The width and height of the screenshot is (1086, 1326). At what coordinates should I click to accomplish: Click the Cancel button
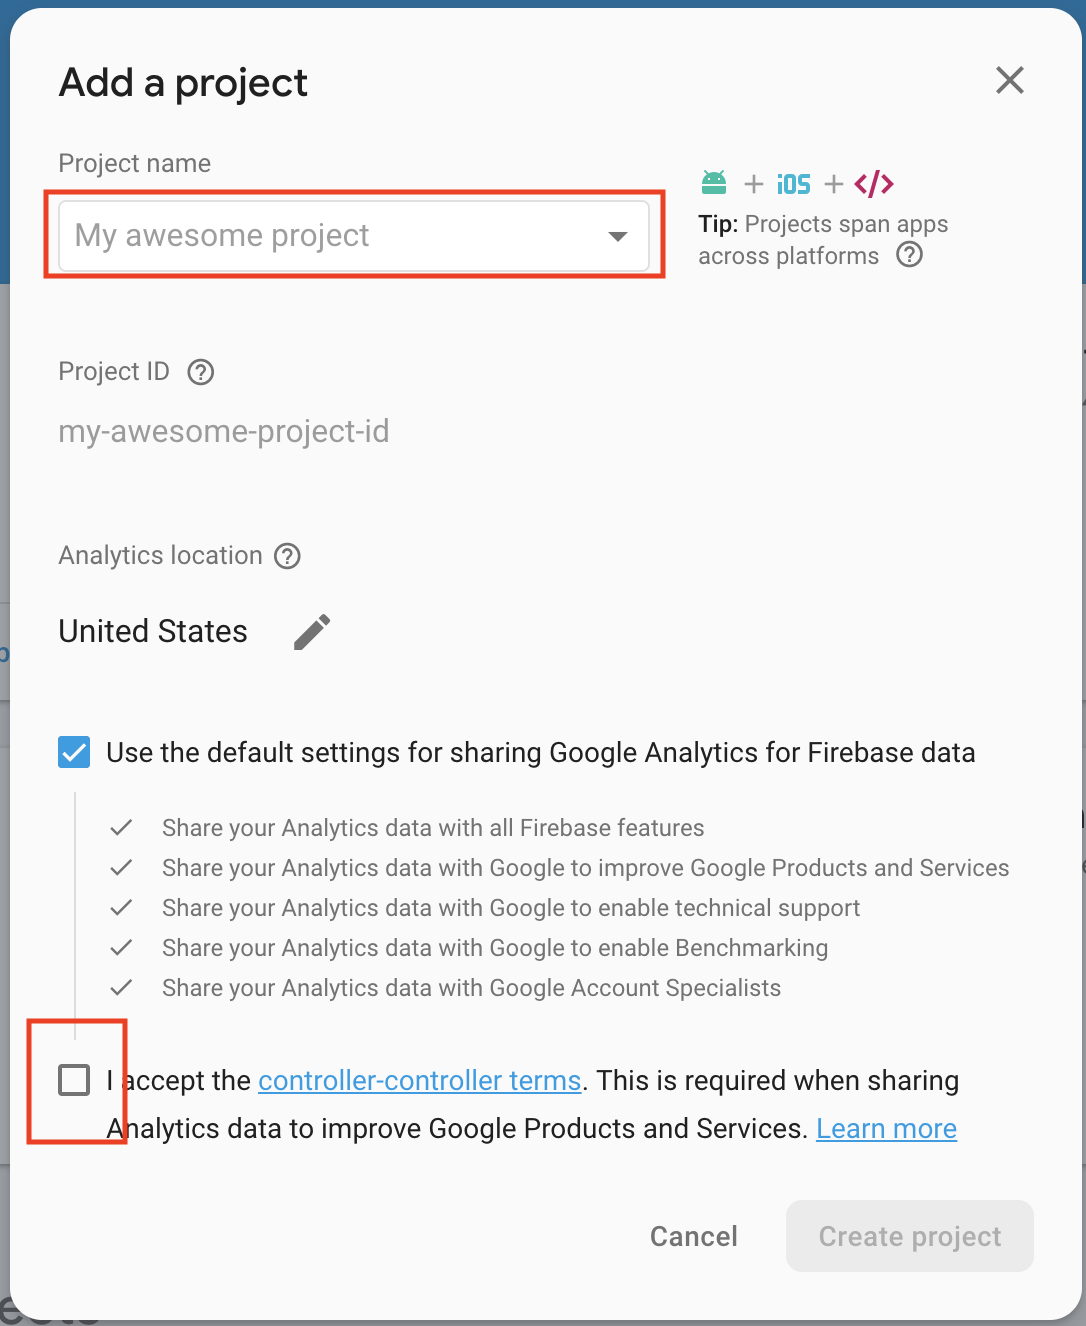[x=694, y=1237]
